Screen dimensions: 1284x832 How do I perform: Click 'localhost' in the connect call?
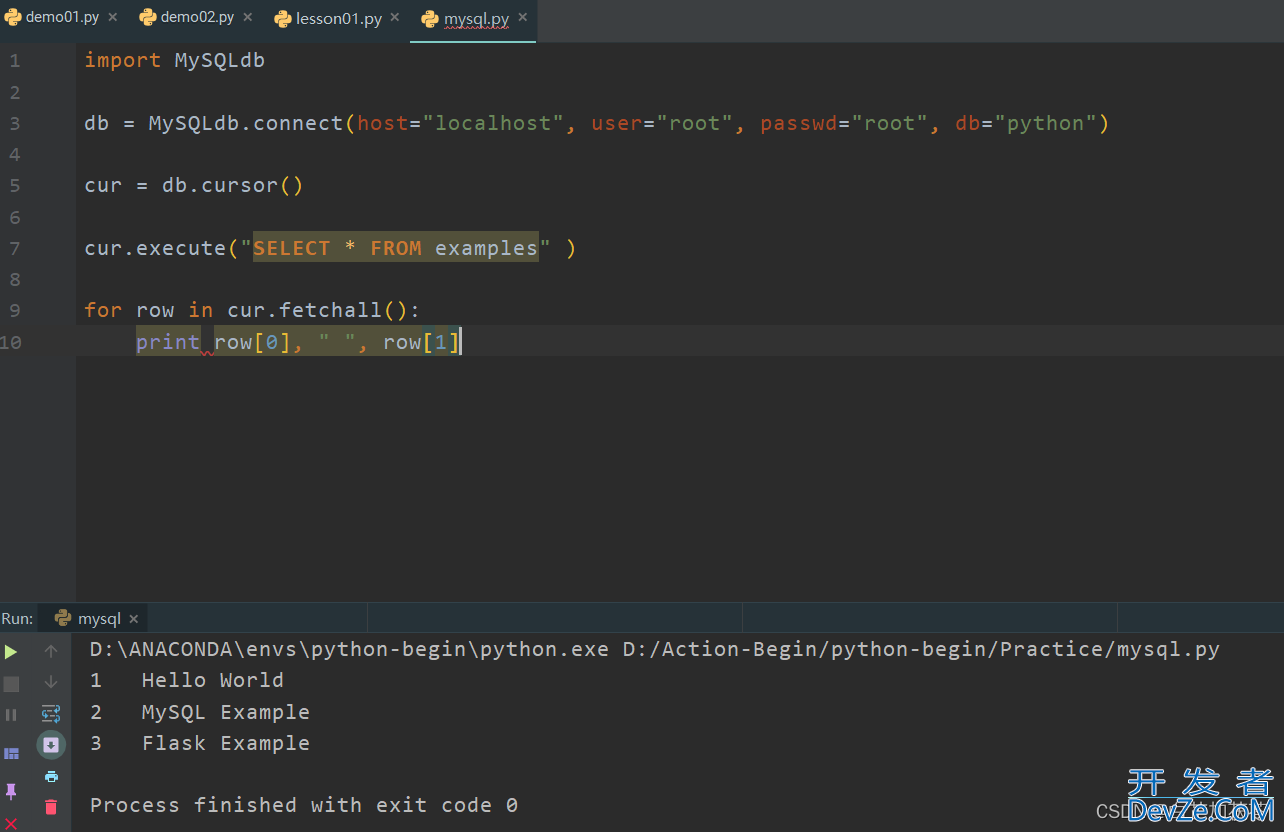click(493, 123)
